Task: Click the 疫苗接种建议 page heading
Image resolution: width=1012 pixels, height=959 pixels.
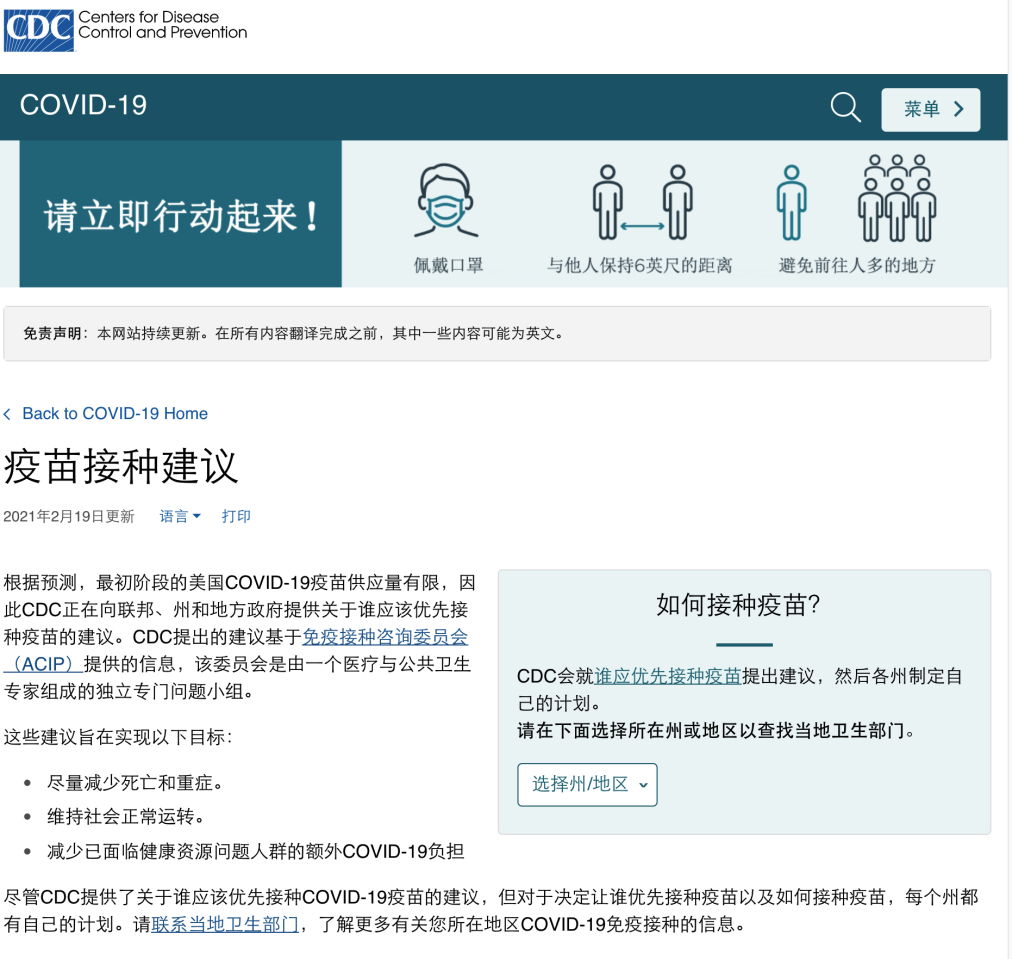Action: coord(121,467)
